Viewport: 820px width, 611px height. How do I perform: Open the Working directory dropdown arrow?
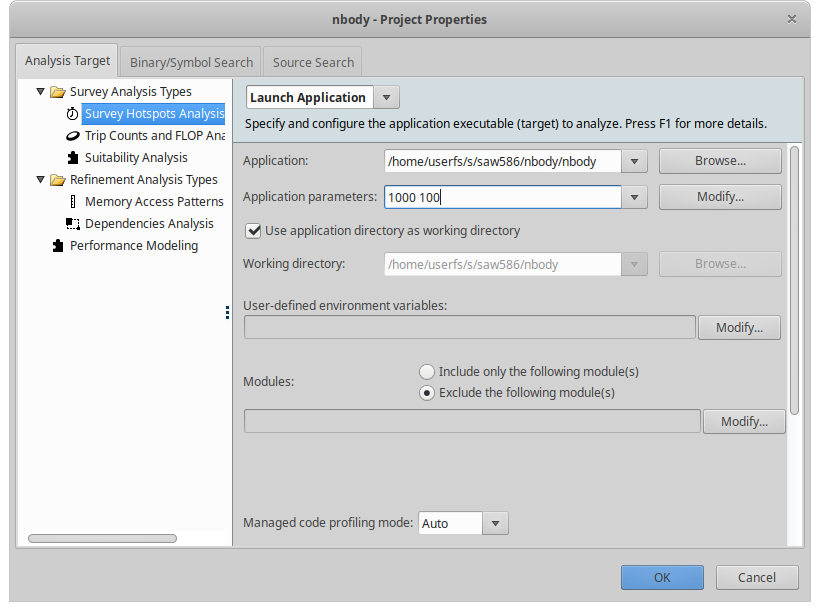coord(634,264)
